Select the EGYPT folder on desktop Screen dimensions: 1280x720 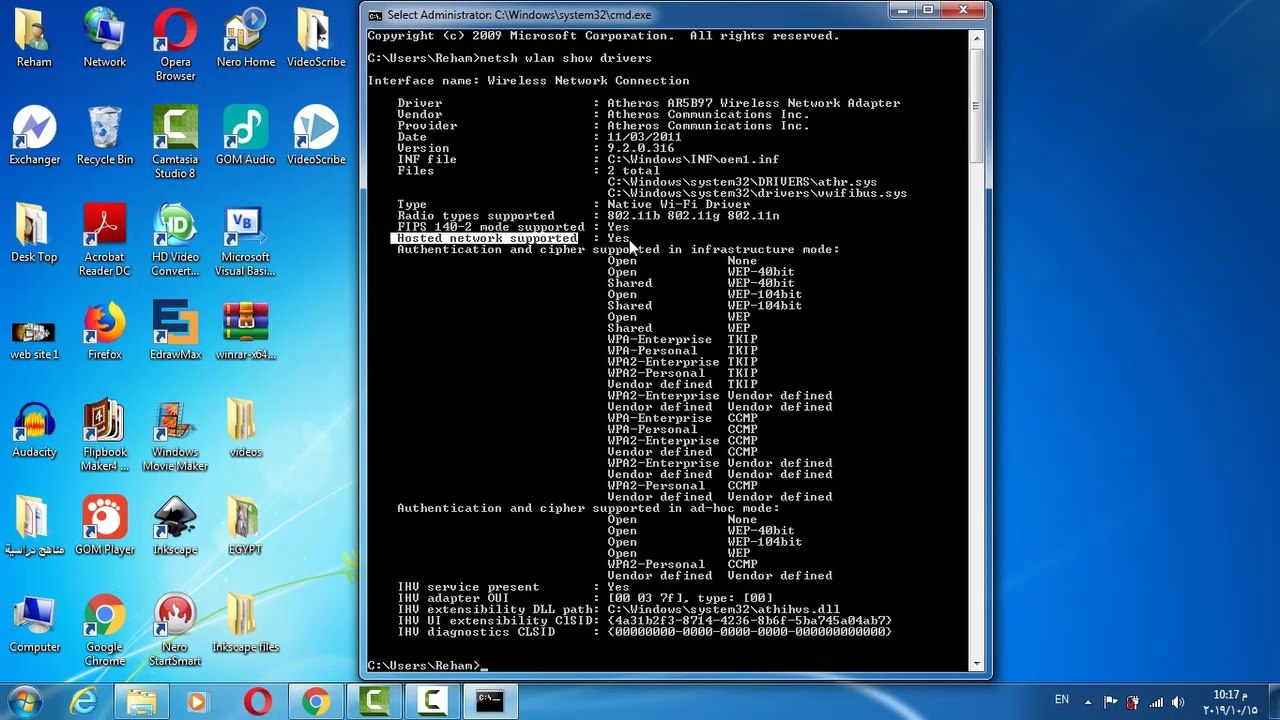pyautogui.click(x=245, y=526)
